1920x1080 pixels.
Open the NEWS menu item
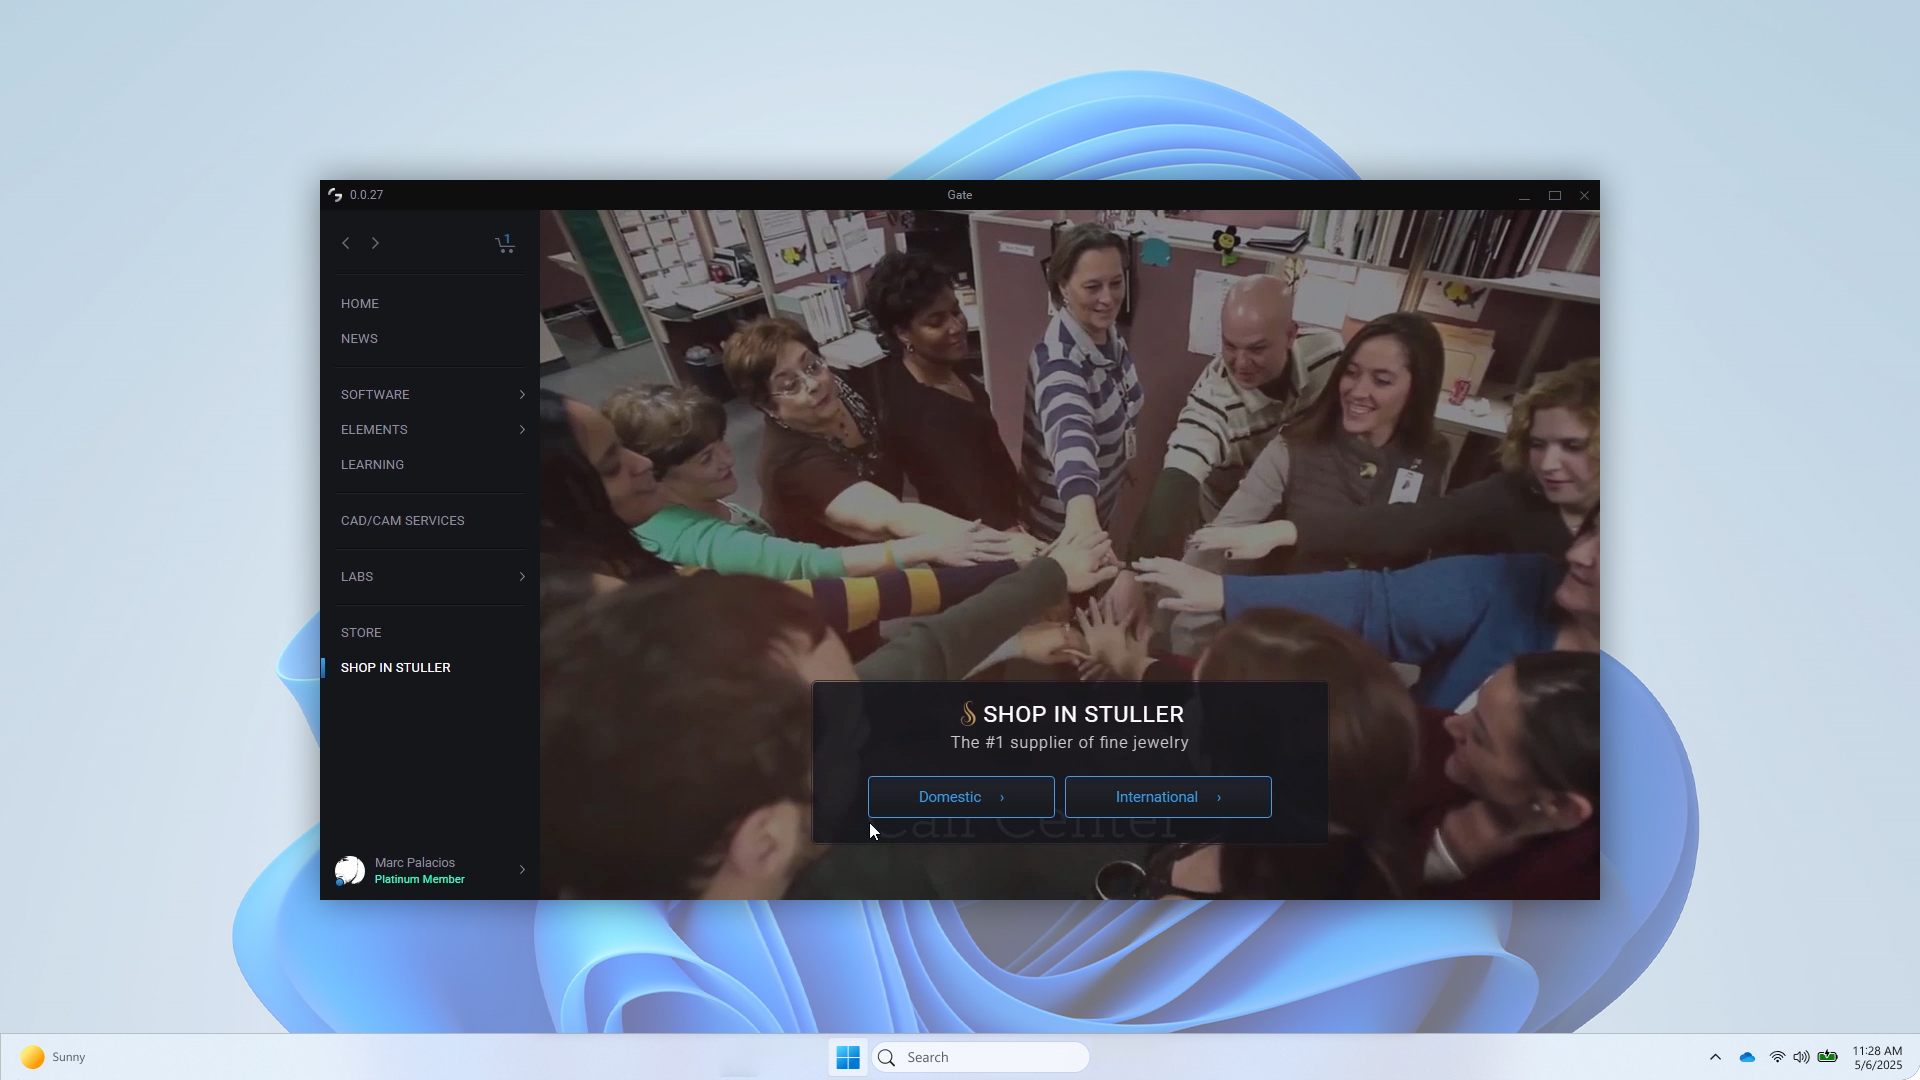[x=359, y=339]
